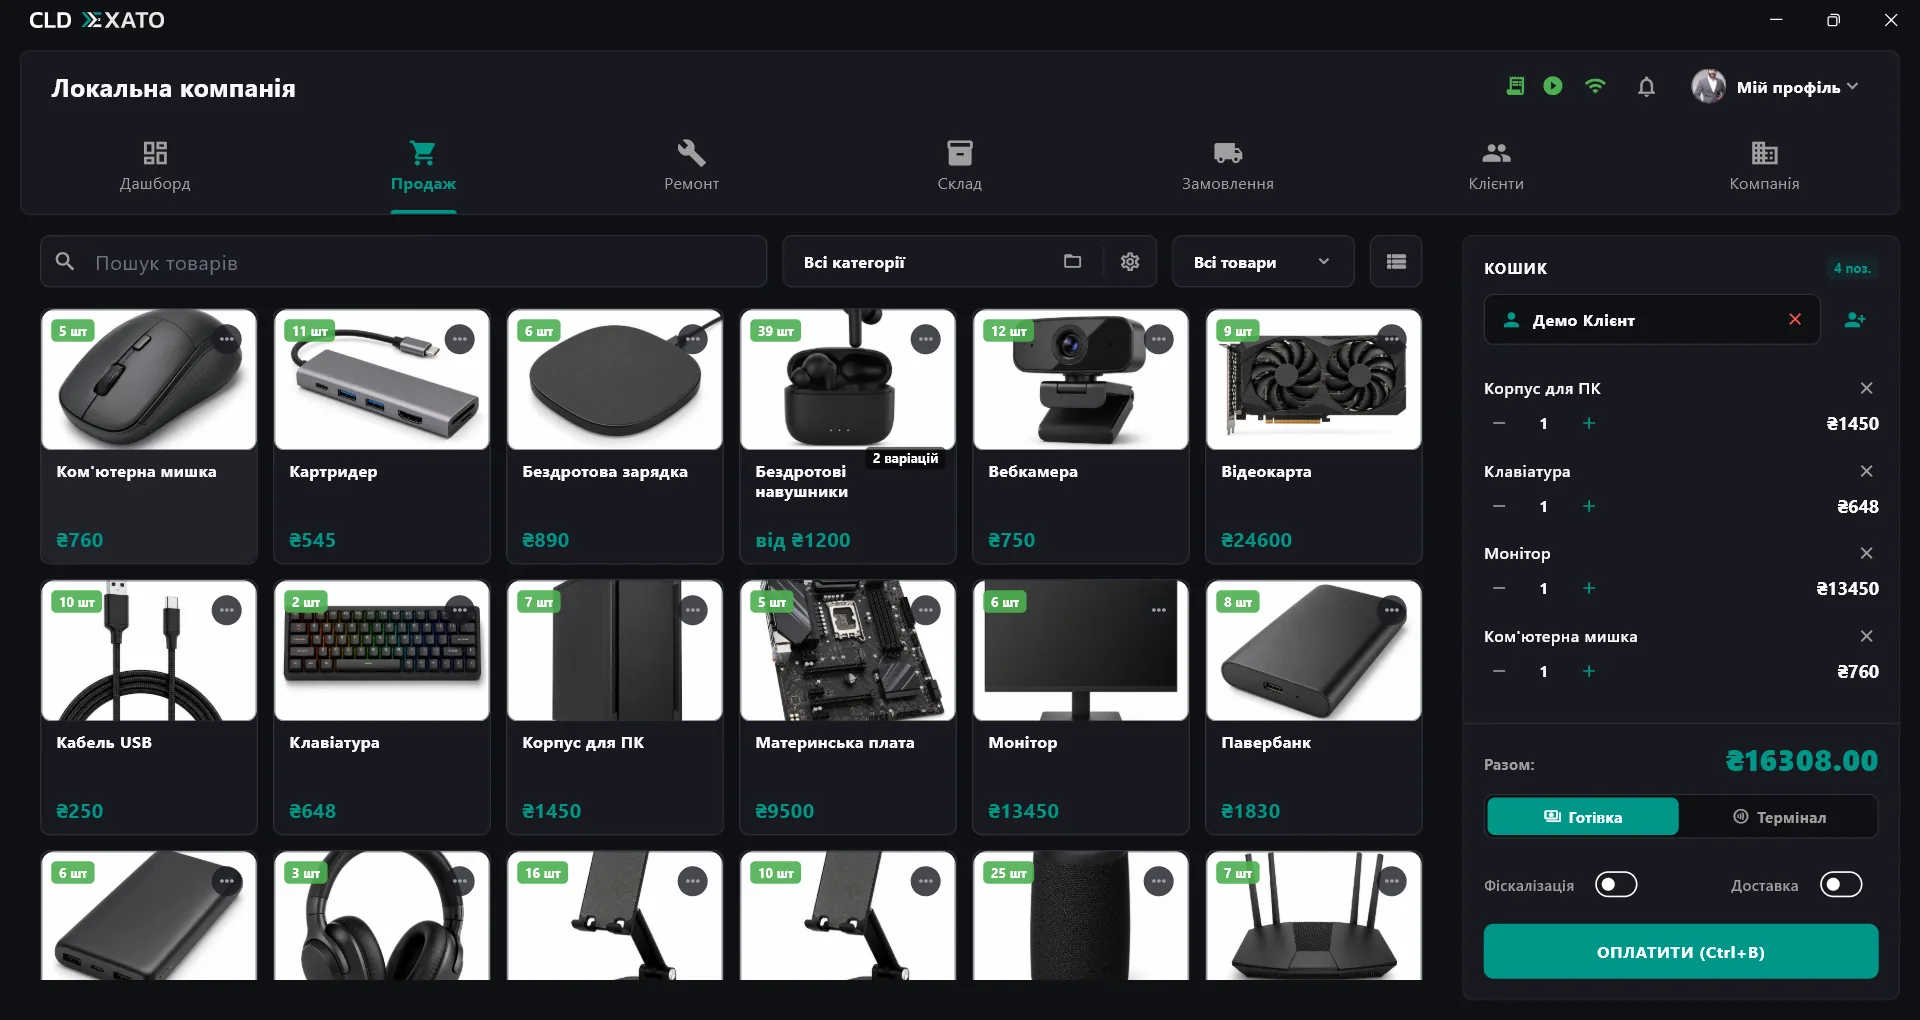
Task: Click the Локальна компанія title
Action: [174, 88]
